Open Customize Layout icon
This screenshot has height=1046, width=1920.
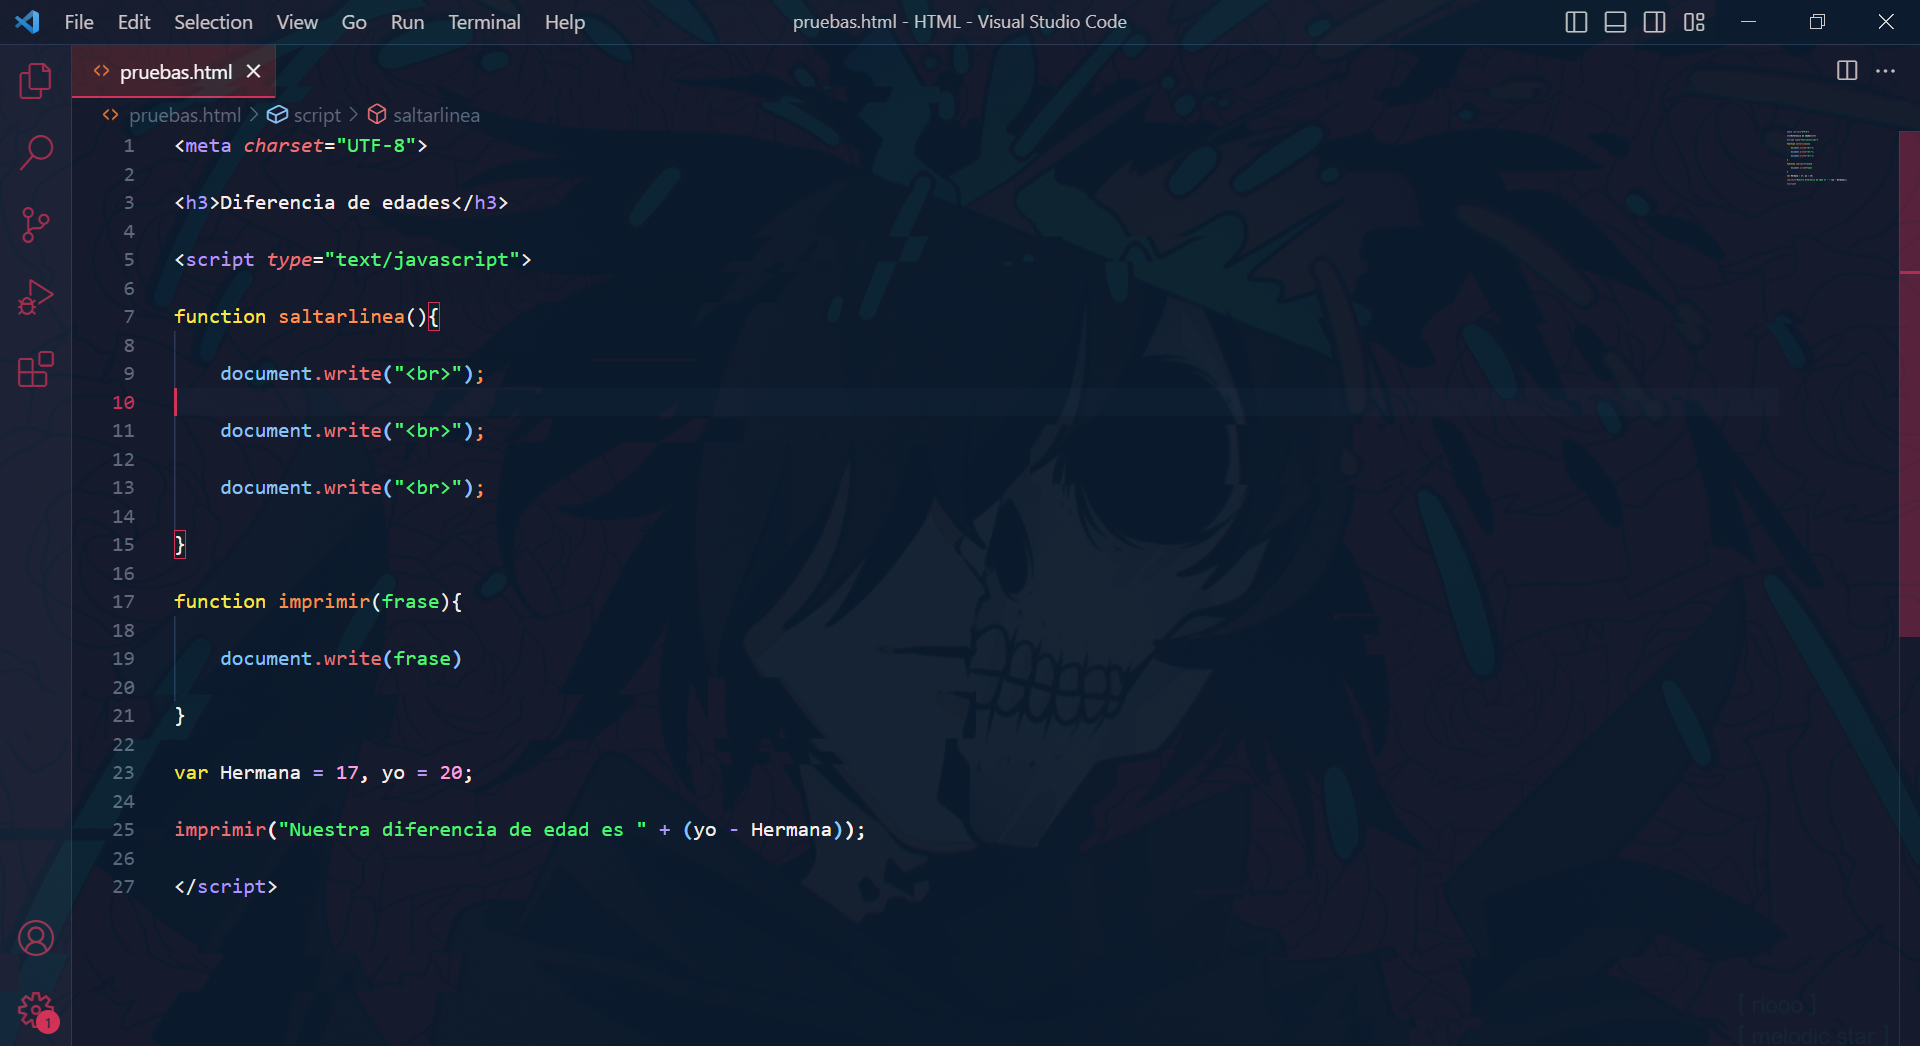(1694, 22)
